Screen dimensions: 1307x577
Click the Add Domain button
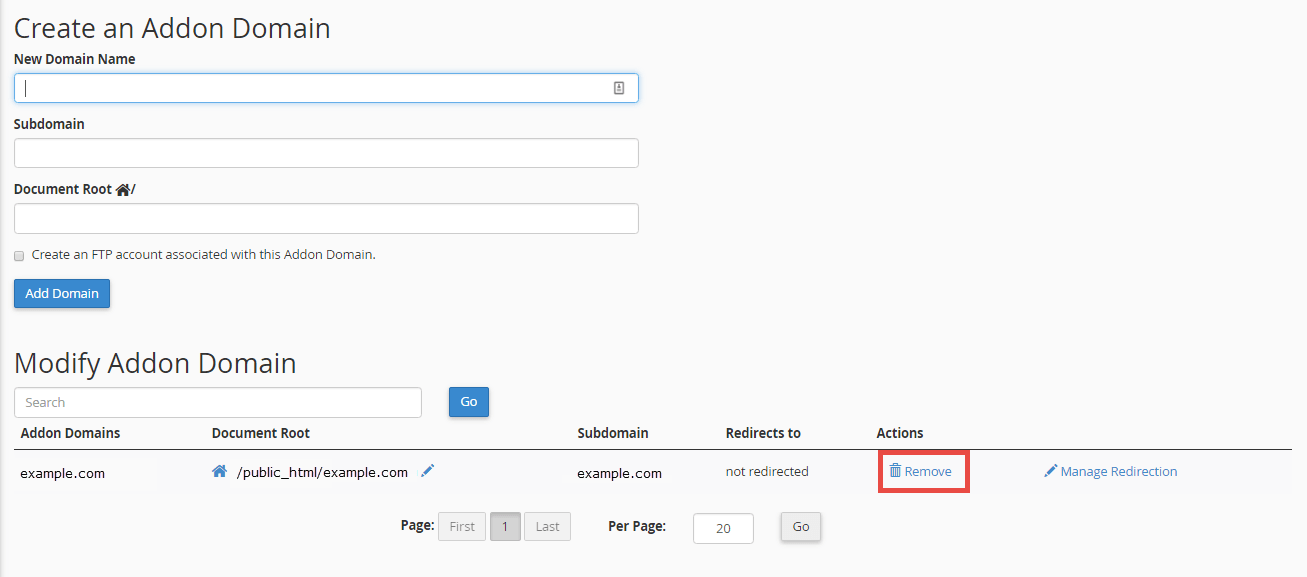pyautogui.click(x=62, y=293)
